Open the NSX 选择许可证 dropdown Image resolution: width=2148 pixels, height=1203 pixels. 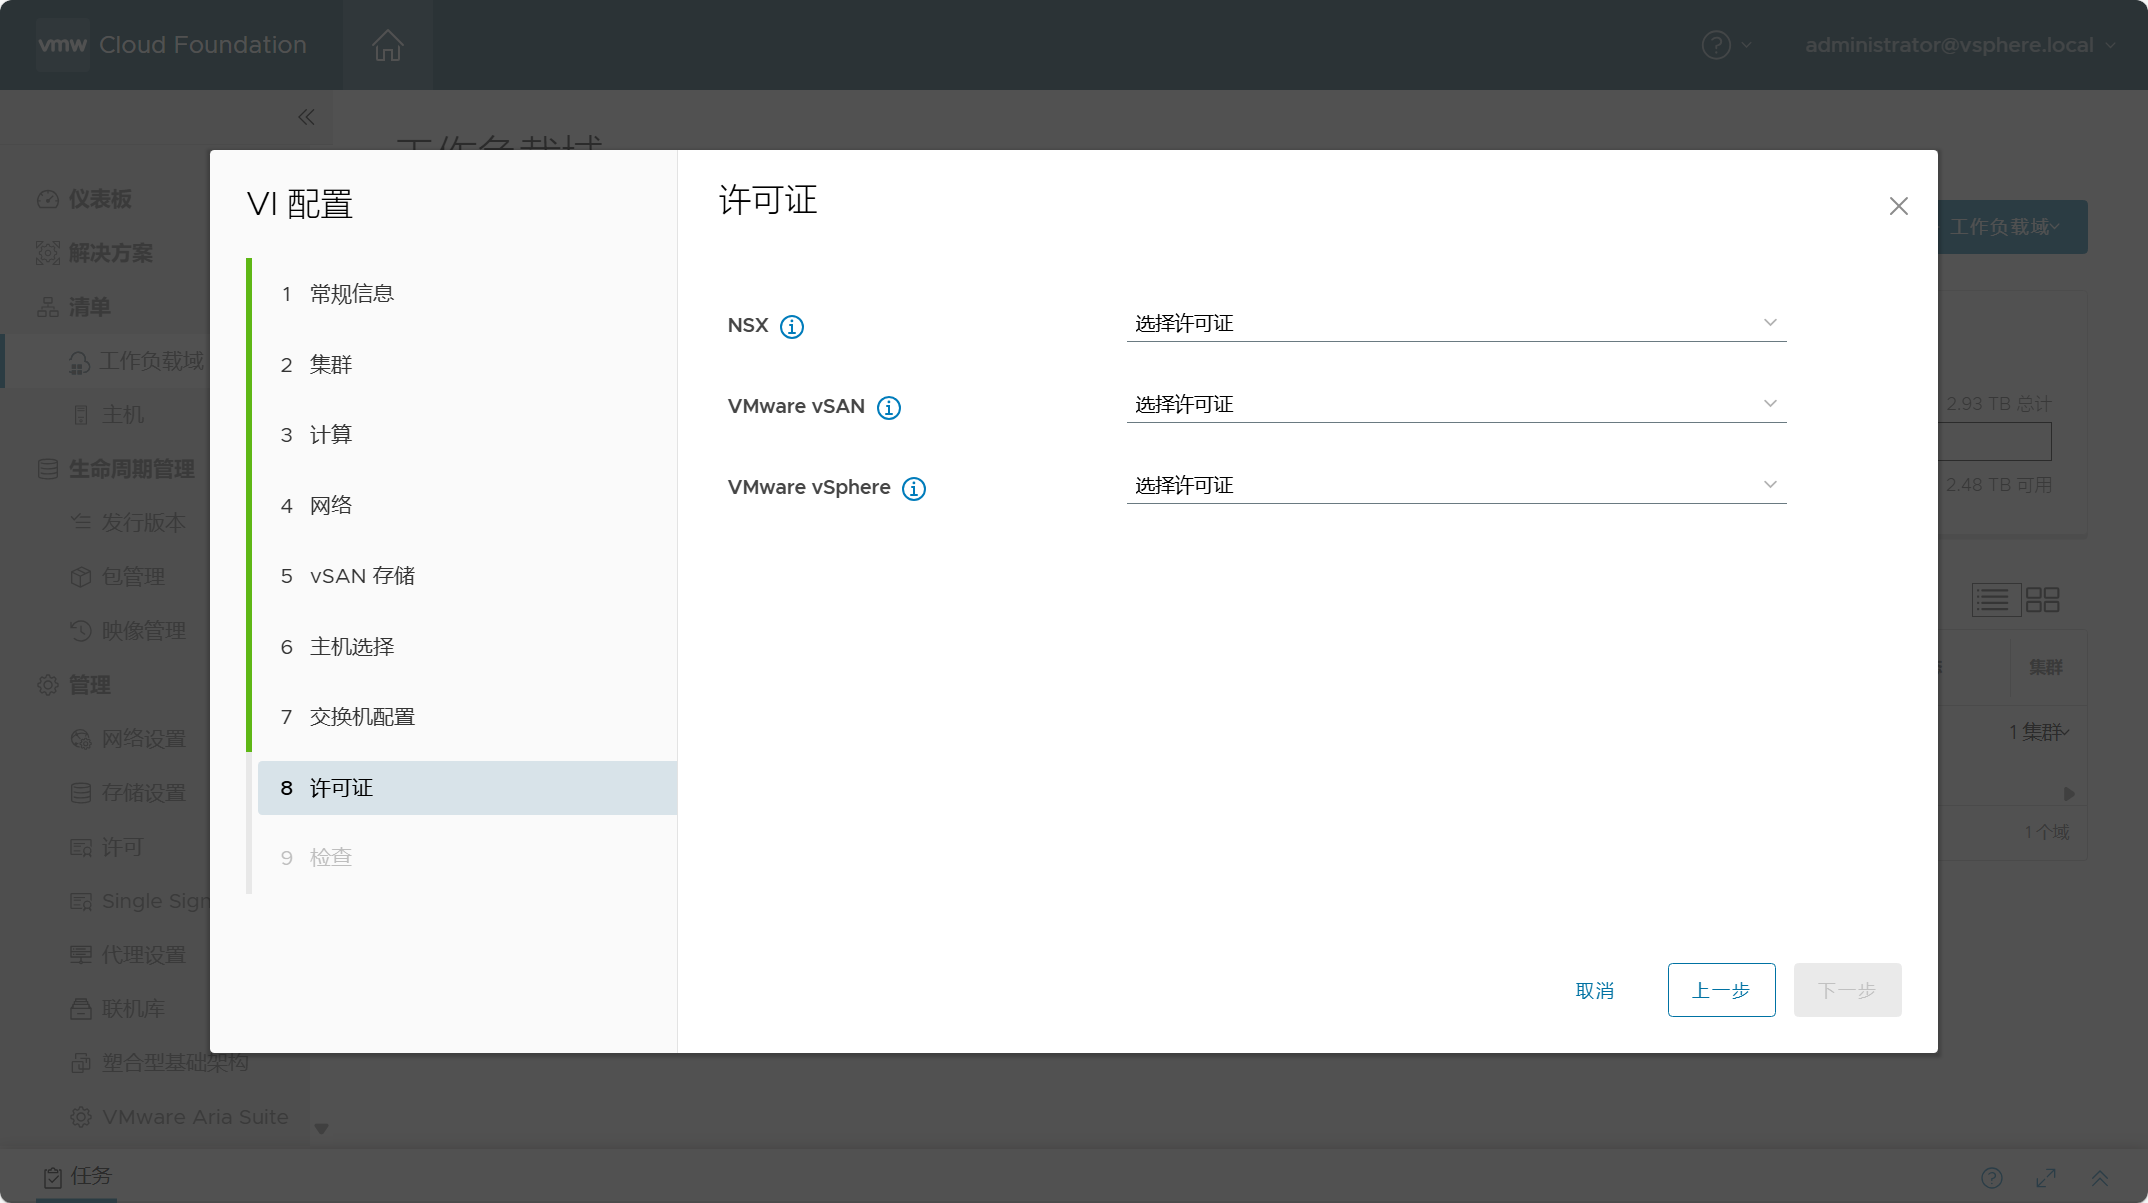[x=1456, y=323]
